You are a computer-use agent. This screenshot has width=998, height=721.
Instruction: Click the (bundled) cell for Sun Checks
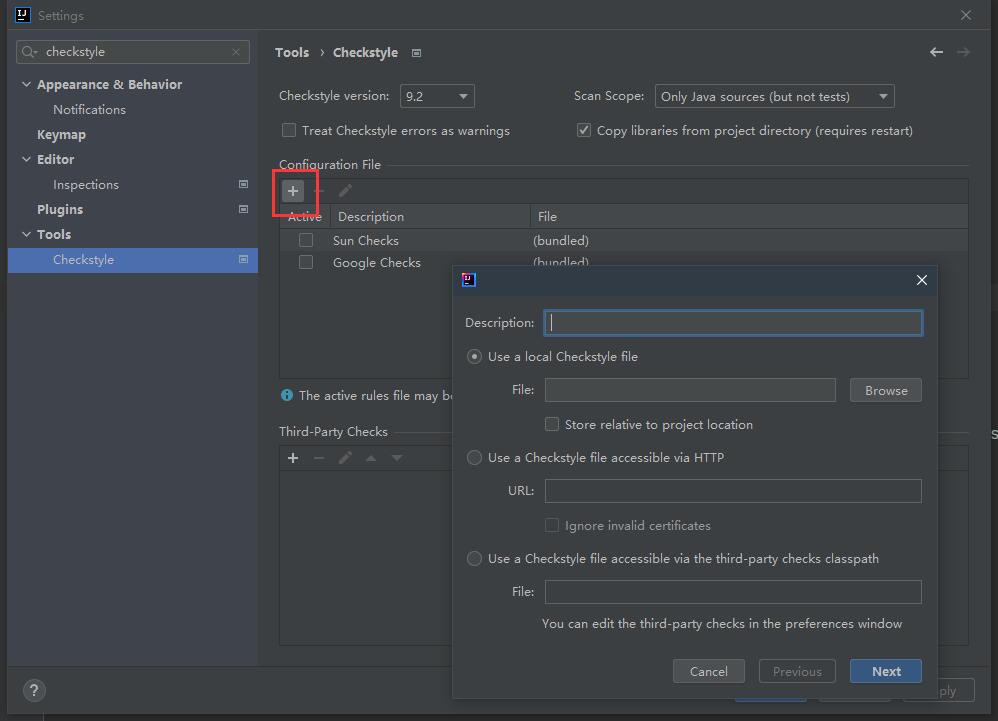pyautogui.click(x=561, y=241)
